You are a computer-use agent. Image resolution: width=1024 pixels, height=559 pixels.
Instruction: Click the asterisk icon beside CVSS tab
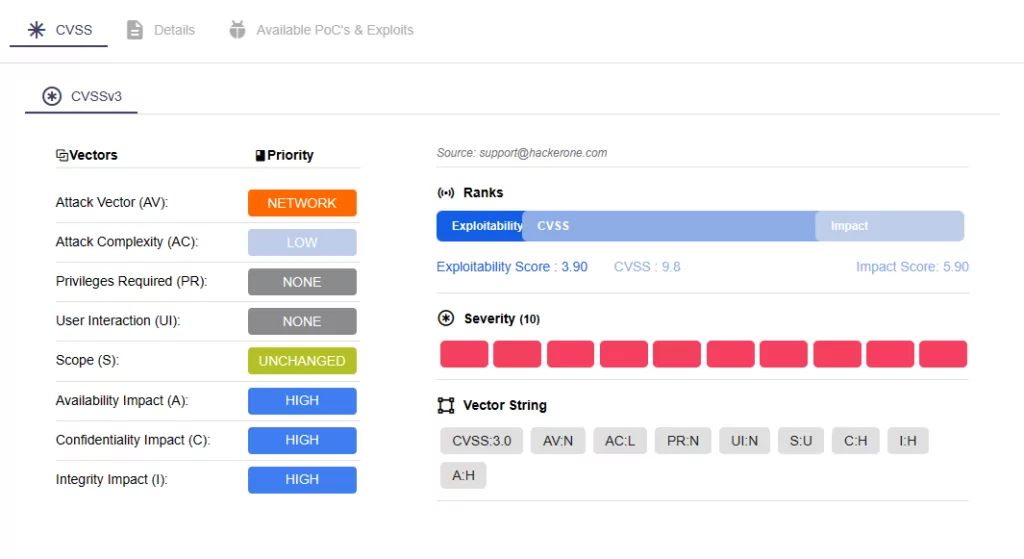coord(37,30)
